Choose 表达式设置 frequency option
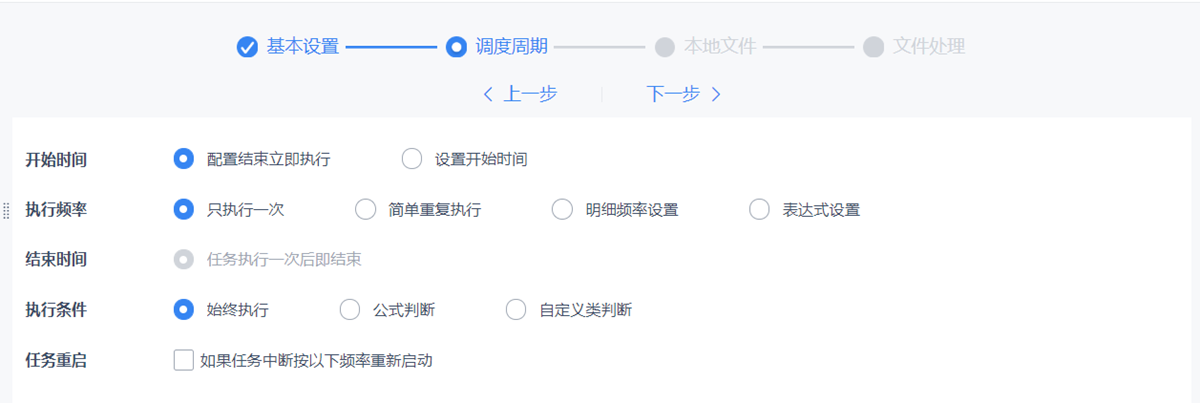The height and width of the screenshot is (403, 1200). click(x=759, y=210)
